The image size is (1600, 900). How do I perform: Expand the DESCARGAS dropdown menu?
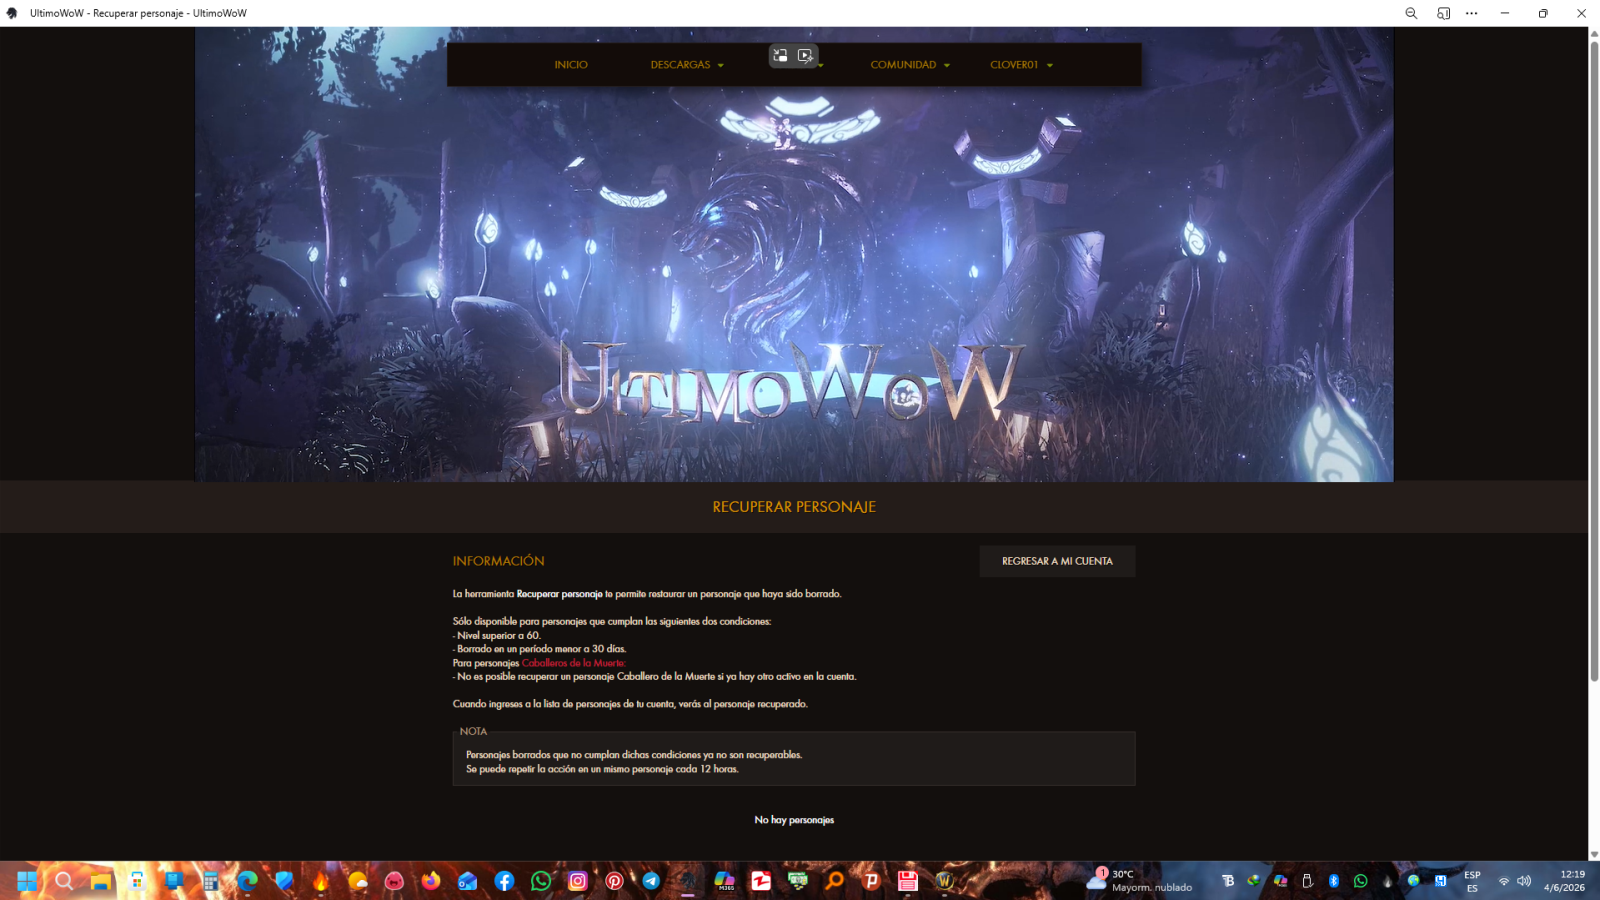(687, 65)
